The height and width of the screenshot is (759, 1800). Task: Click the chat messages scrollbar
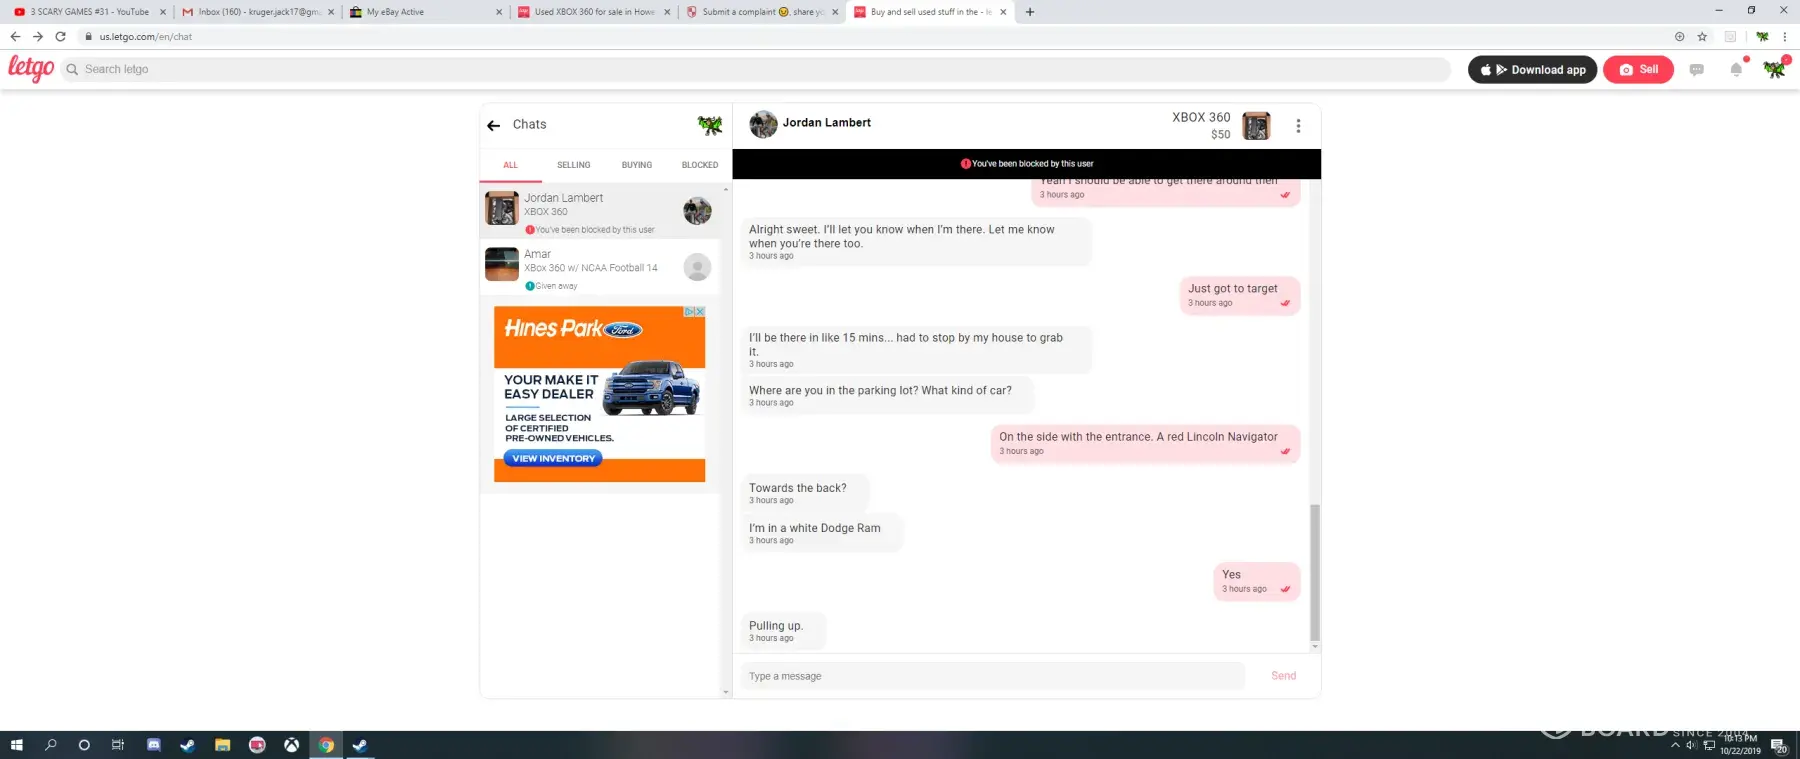pyautogui.click(x=1315, y=572)
